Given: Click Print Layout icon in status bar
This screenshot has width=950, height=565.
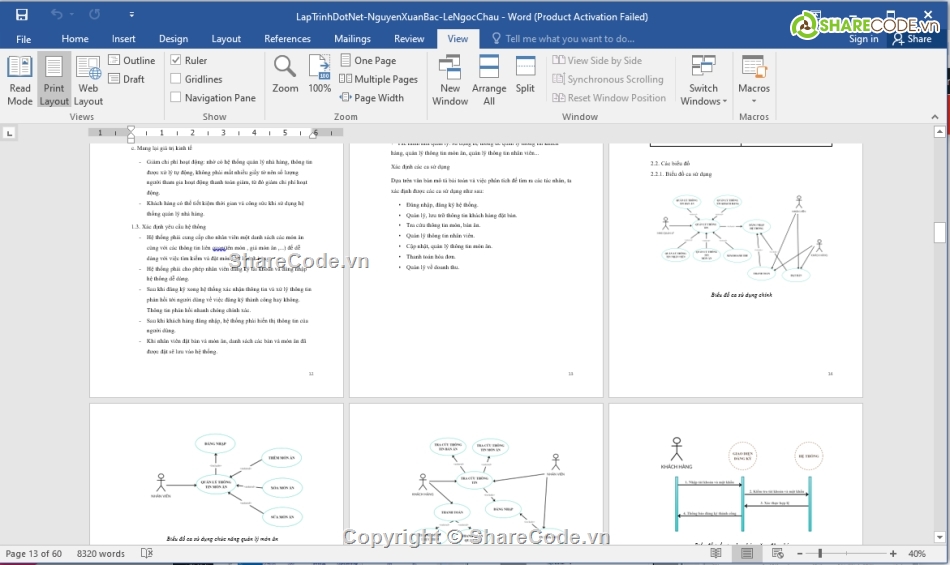Looking at the screenshot, I should pos(746,553).
